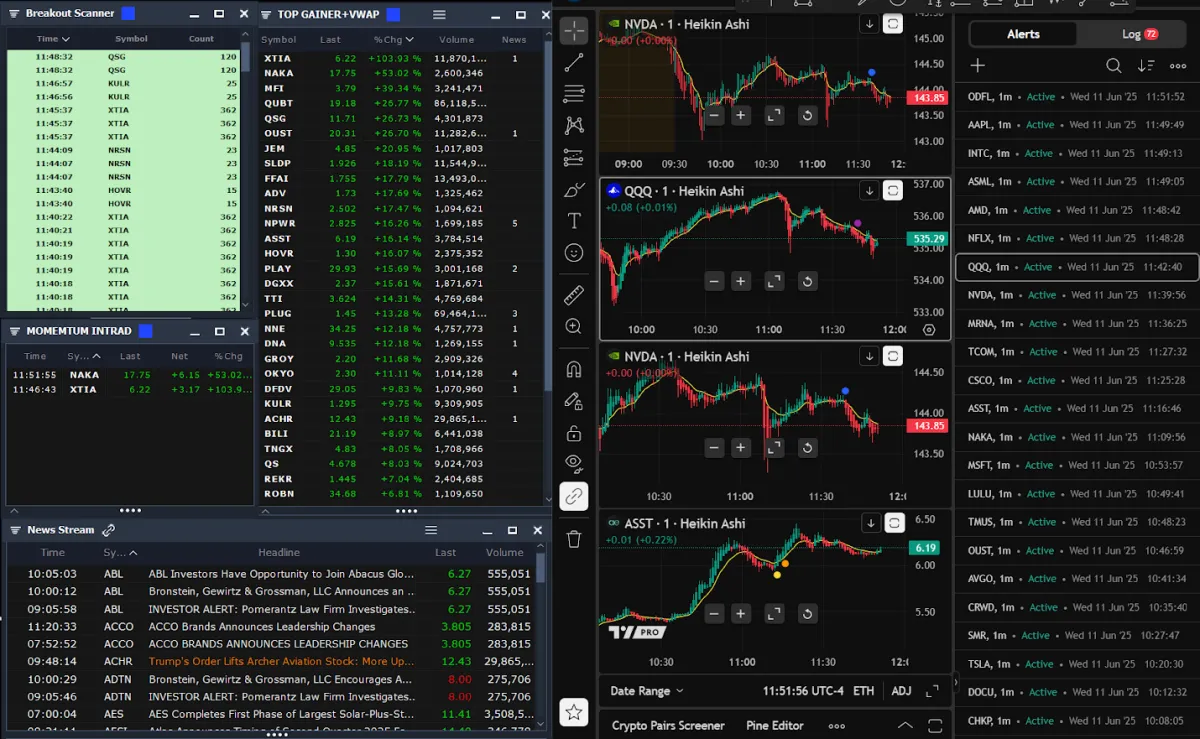Zoom in on the QQQ chart
The width and height of the screenshot is (1200, 739).
(x=741, y=282)
